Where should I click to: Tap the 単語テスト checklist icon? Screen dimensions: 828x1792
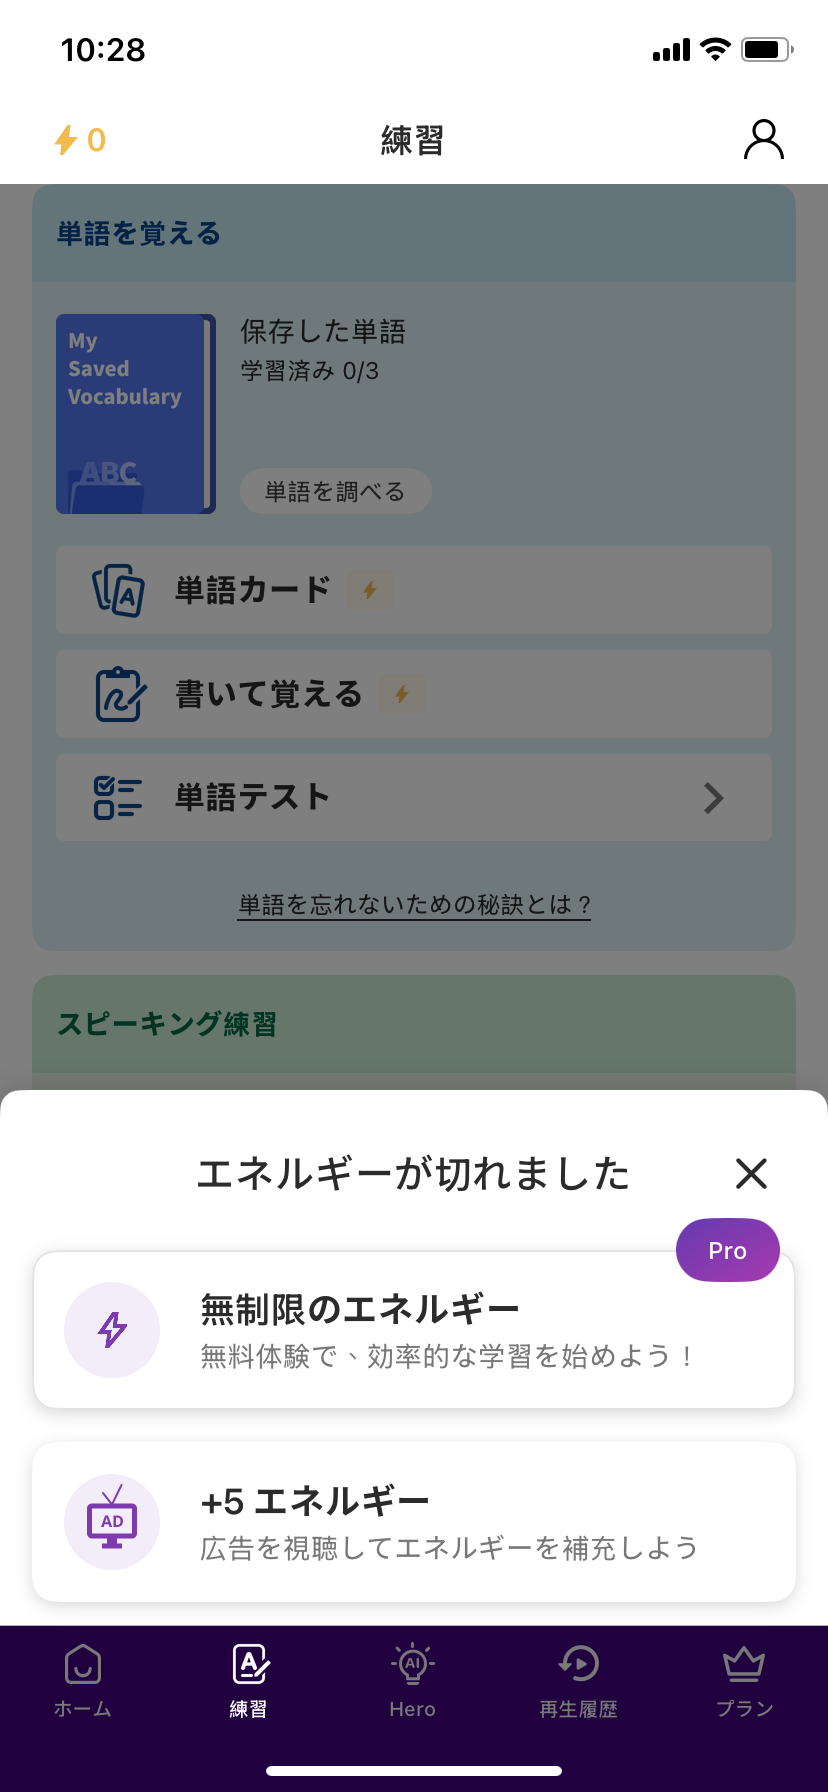point(118,798)
